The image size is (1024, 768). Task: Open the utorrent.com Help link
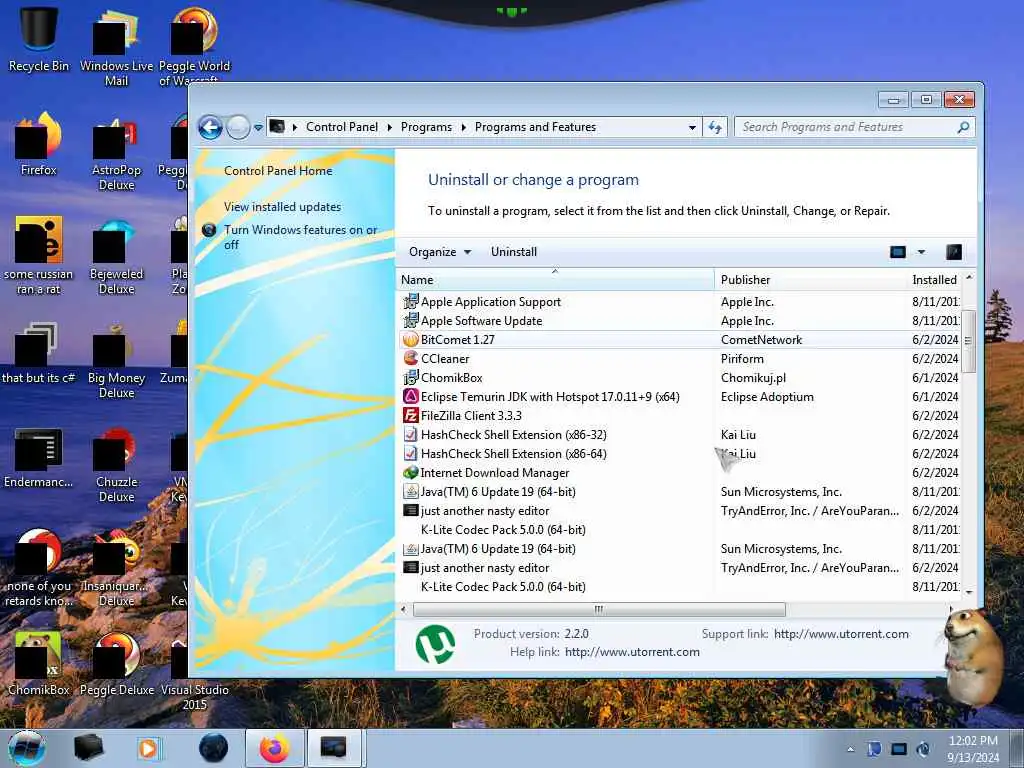pyautogui.click(x=632, y=652)
